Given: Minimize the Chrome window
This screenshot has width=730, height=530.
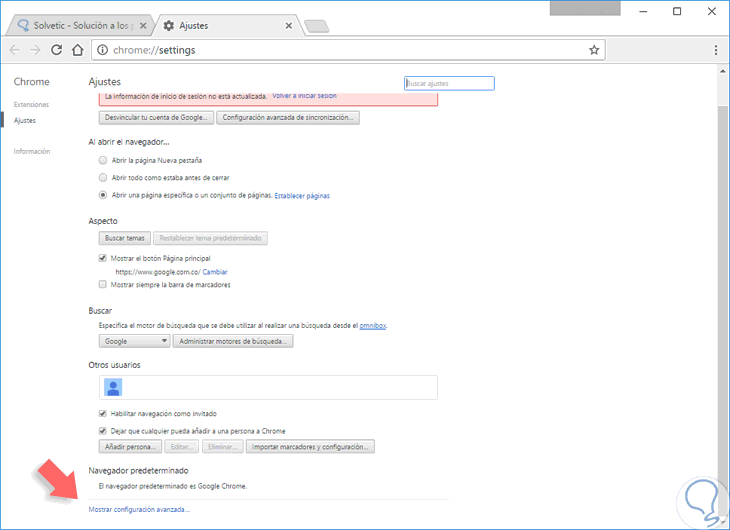Looking at the screenshot, I should pyautogui.click(x=643, y=11).
